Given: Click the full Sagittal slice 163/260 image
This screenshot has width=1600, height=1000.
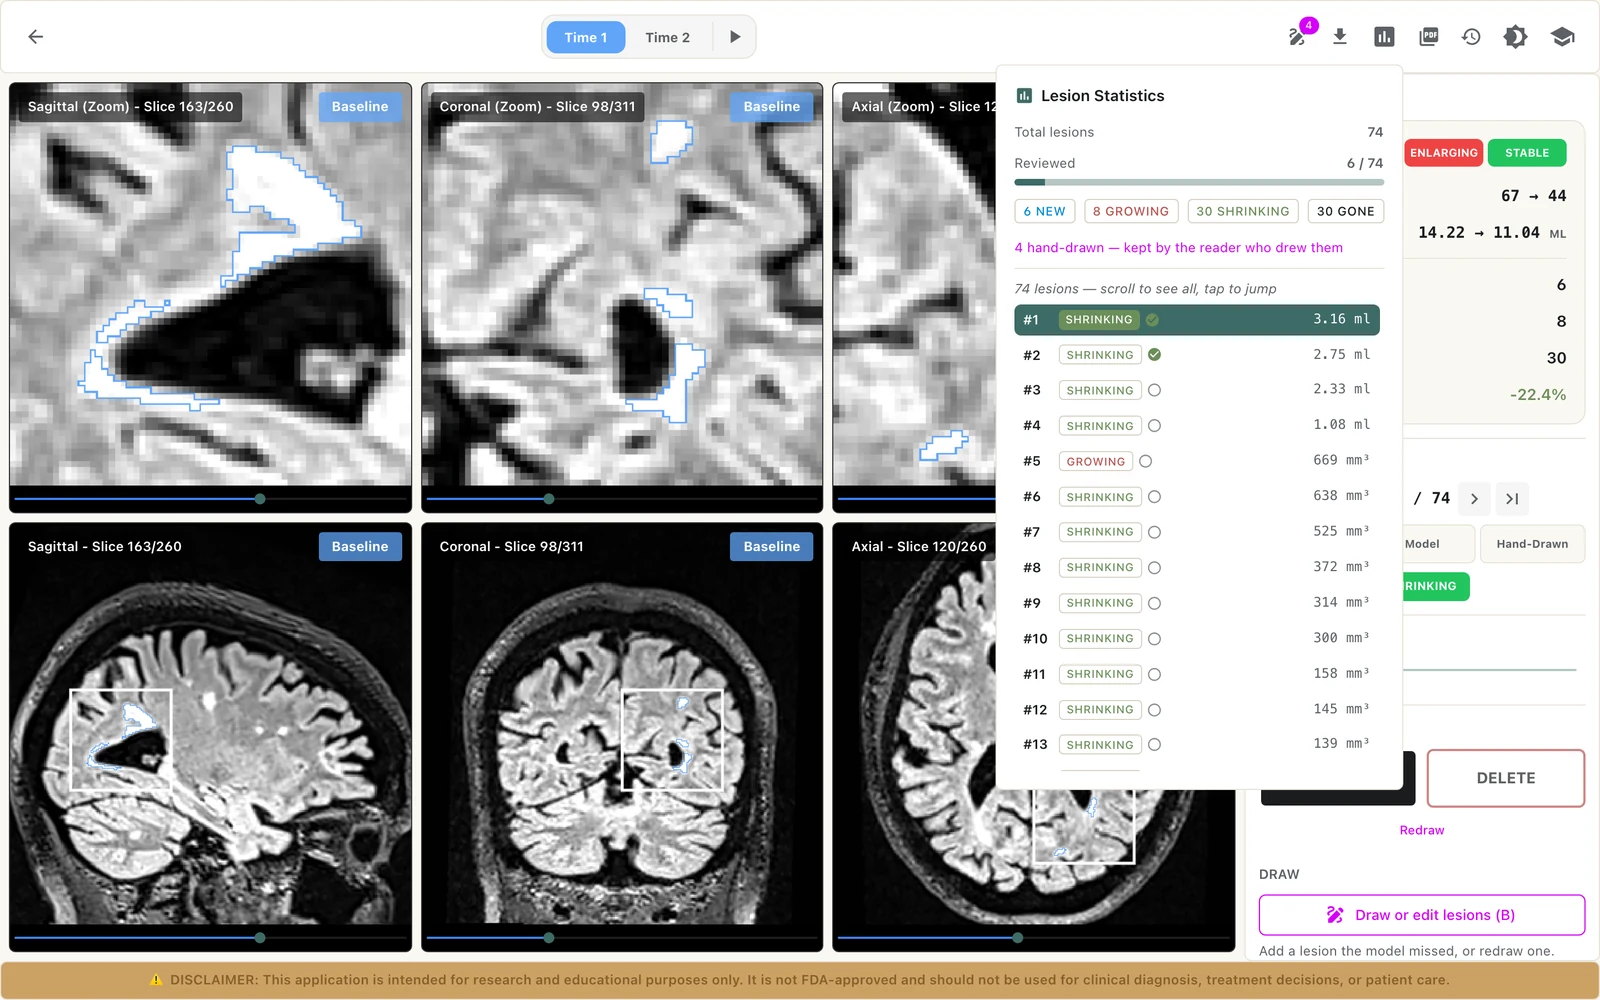Looking at the screenshot, I should [x=210, y=737].
